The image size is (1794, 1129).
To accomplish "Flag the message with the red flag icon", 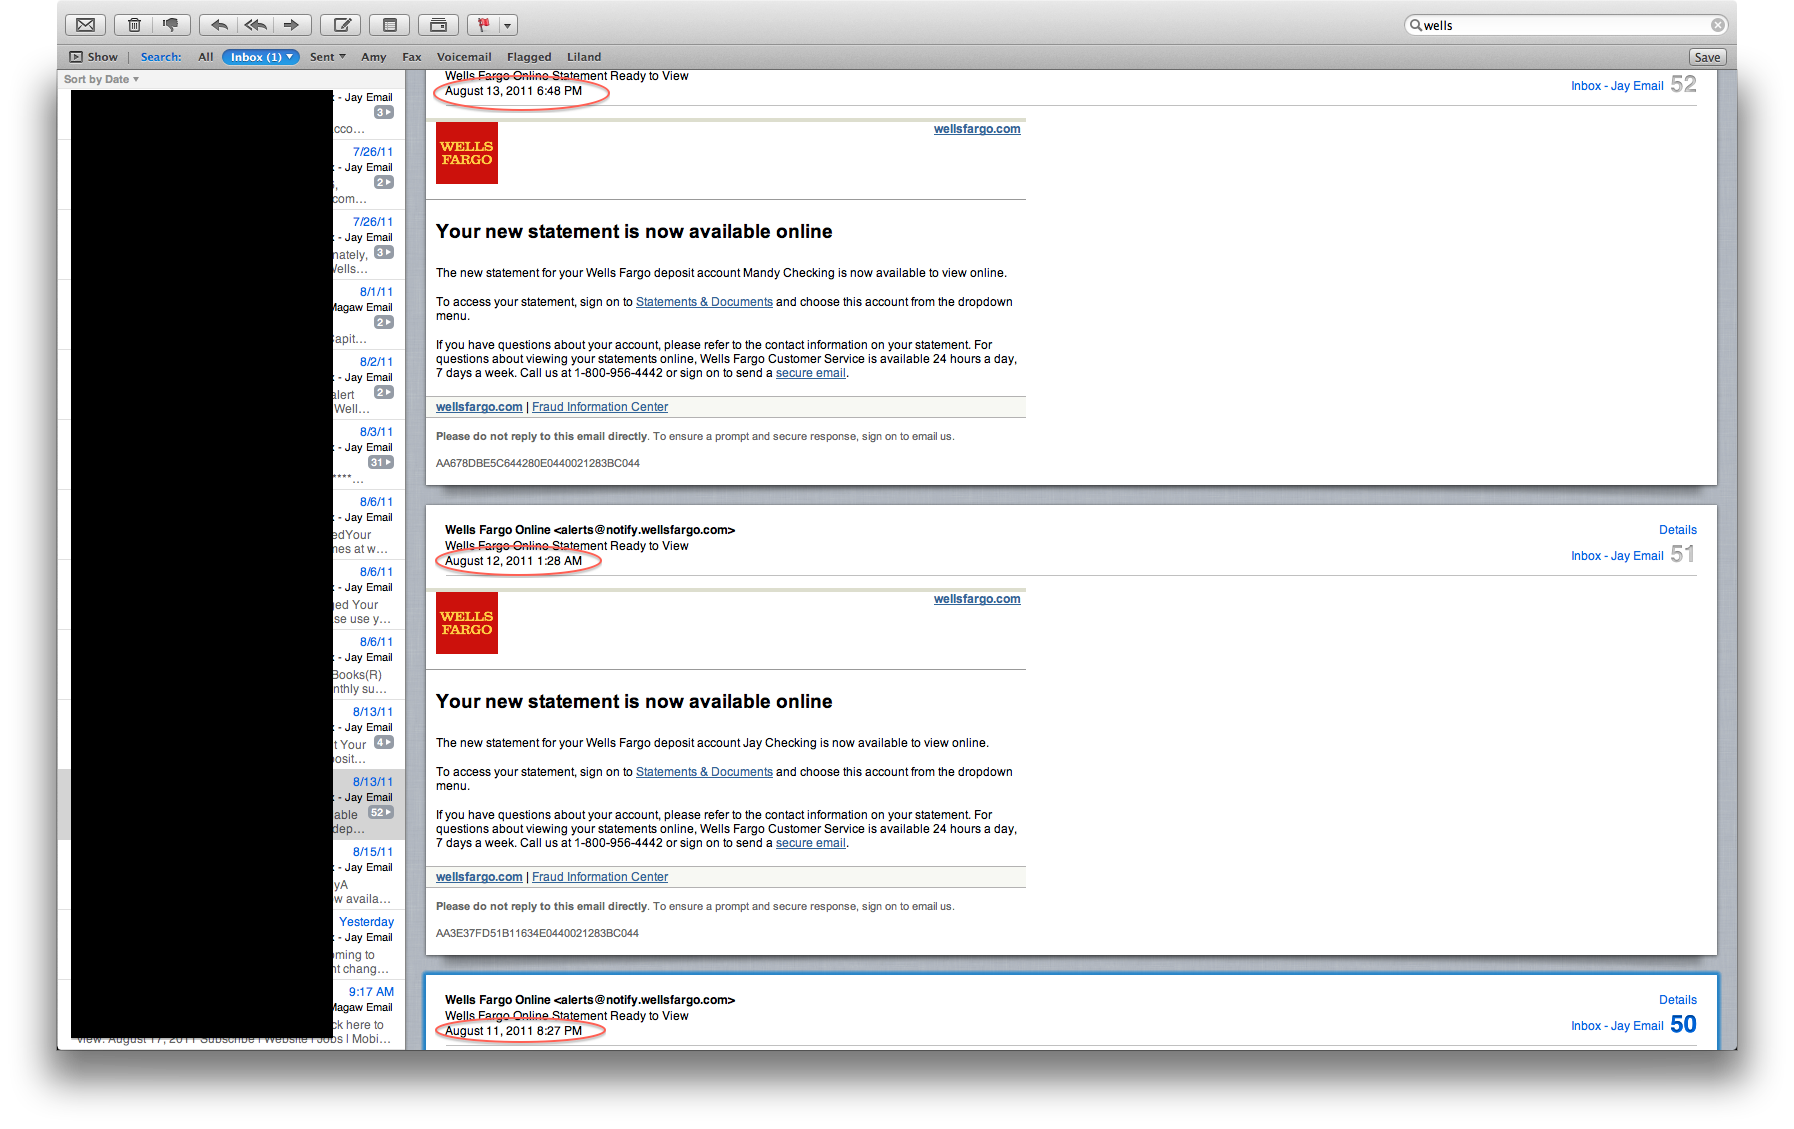I will (x=483, y=25).
